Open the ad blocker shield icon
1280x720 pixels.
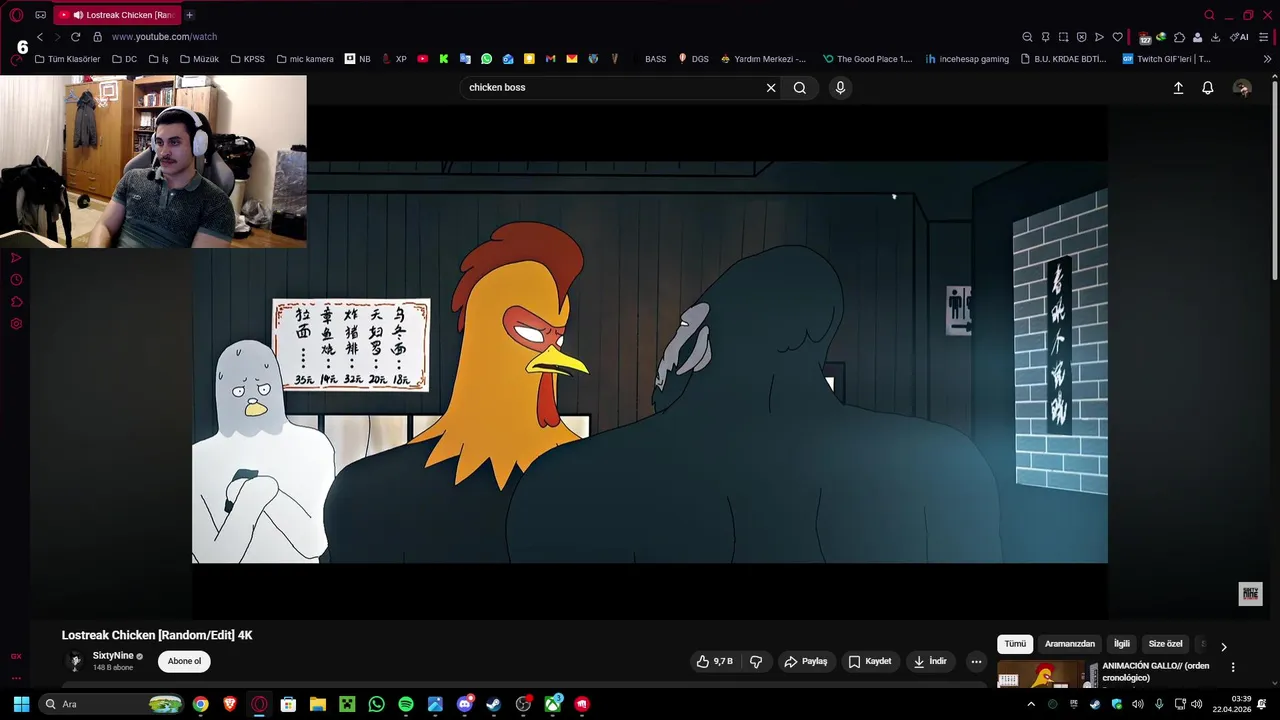point(1081,37)
